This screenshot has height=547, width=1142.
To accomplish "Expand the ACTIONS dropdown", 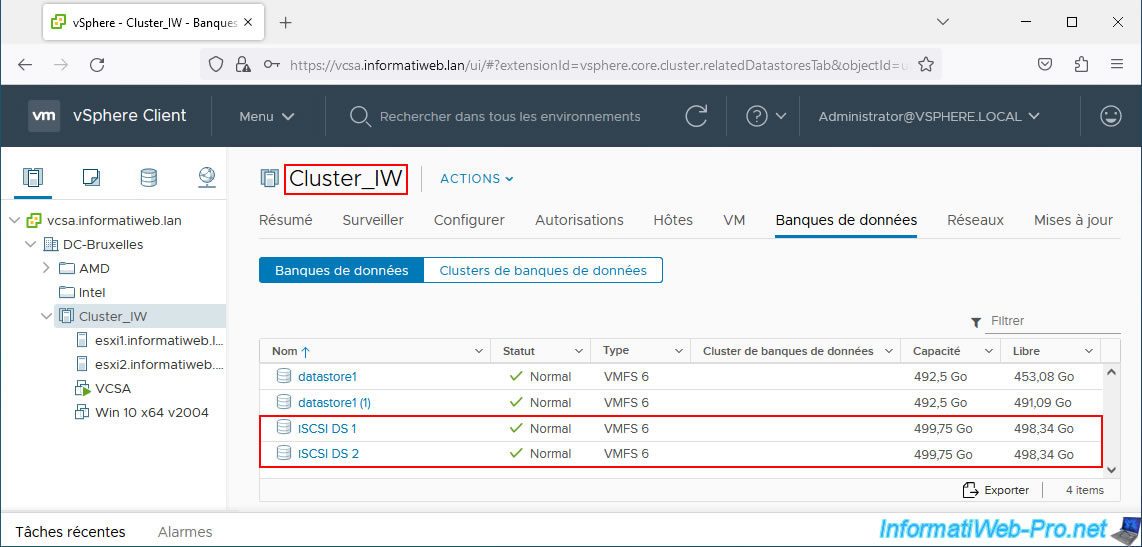I will [x=477, y=178].
